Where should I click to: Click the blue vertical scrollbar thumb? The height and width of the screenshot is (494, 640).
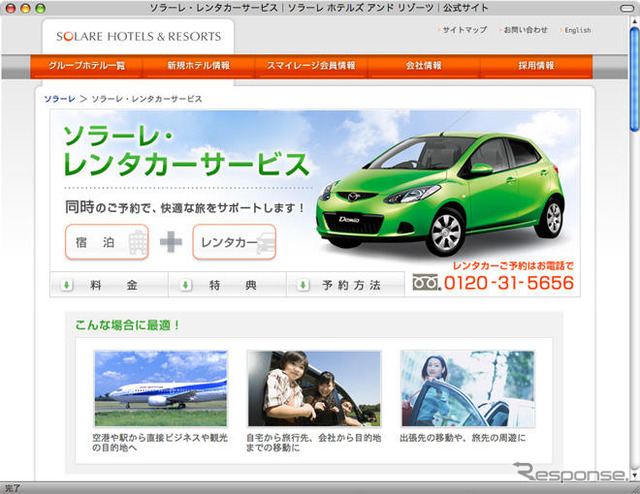point(634,80)
